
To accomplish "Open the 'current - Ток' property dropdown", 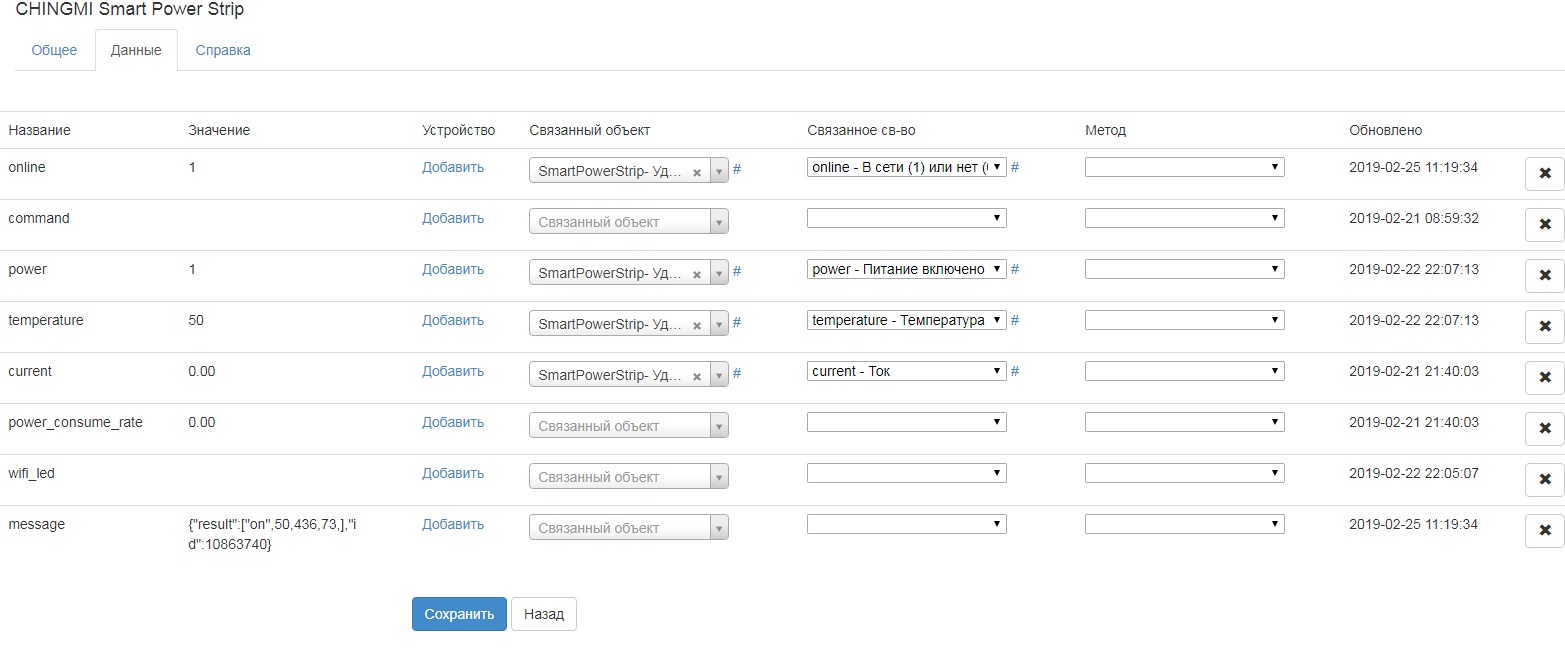I will pyautogui.click(x=906, y=371).
